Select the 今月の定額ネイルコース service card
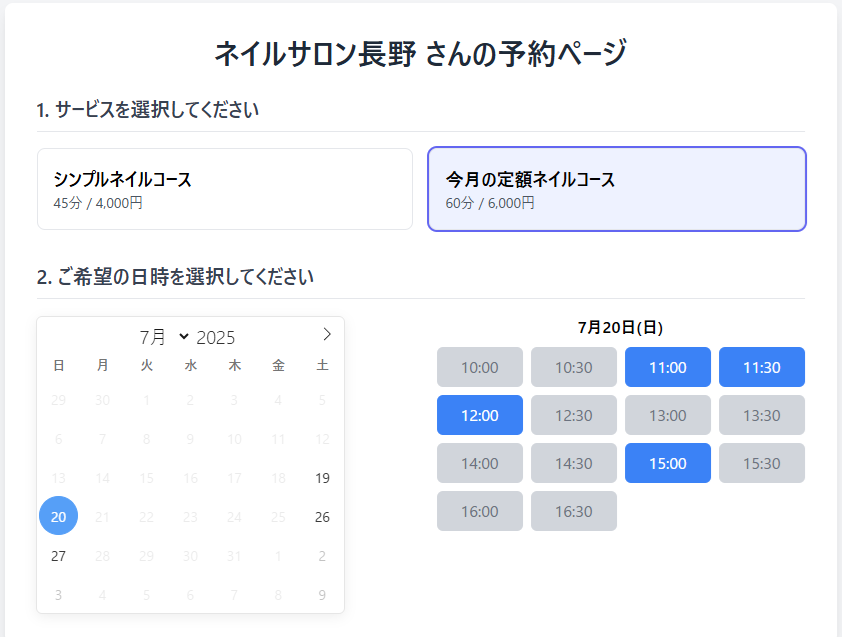Image resolution: width=842 pixels, height=637 pixels. tap(616, 189)
